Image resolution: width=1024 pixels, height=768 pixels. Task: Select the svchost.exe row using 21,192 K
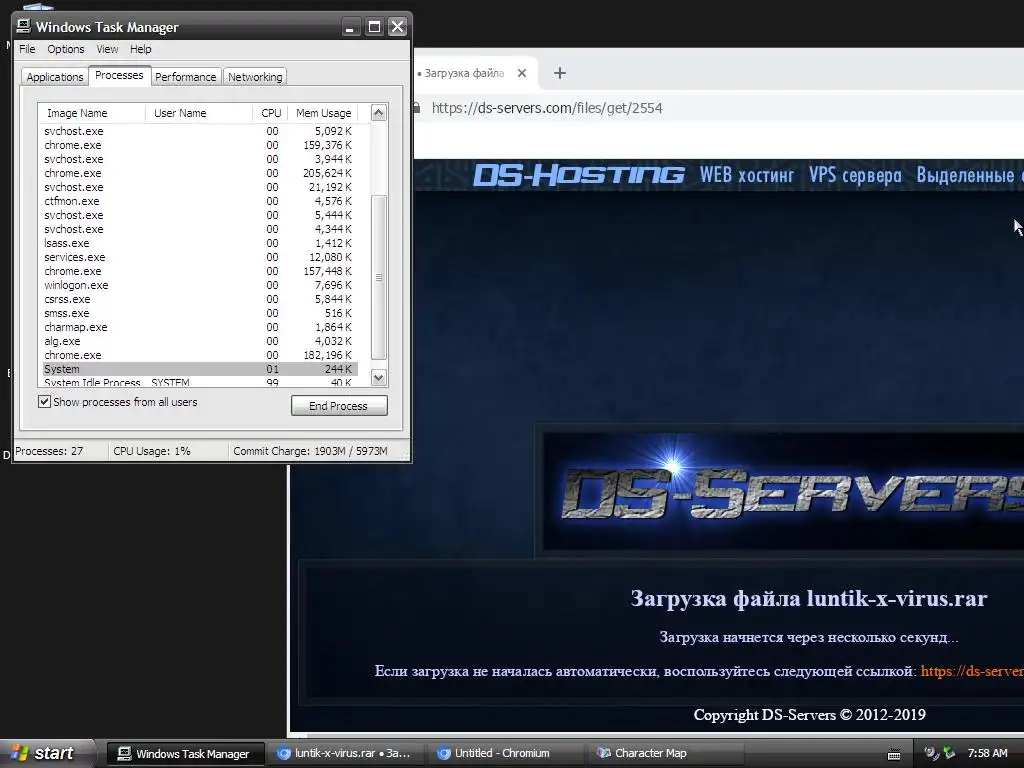coord(200,187)
